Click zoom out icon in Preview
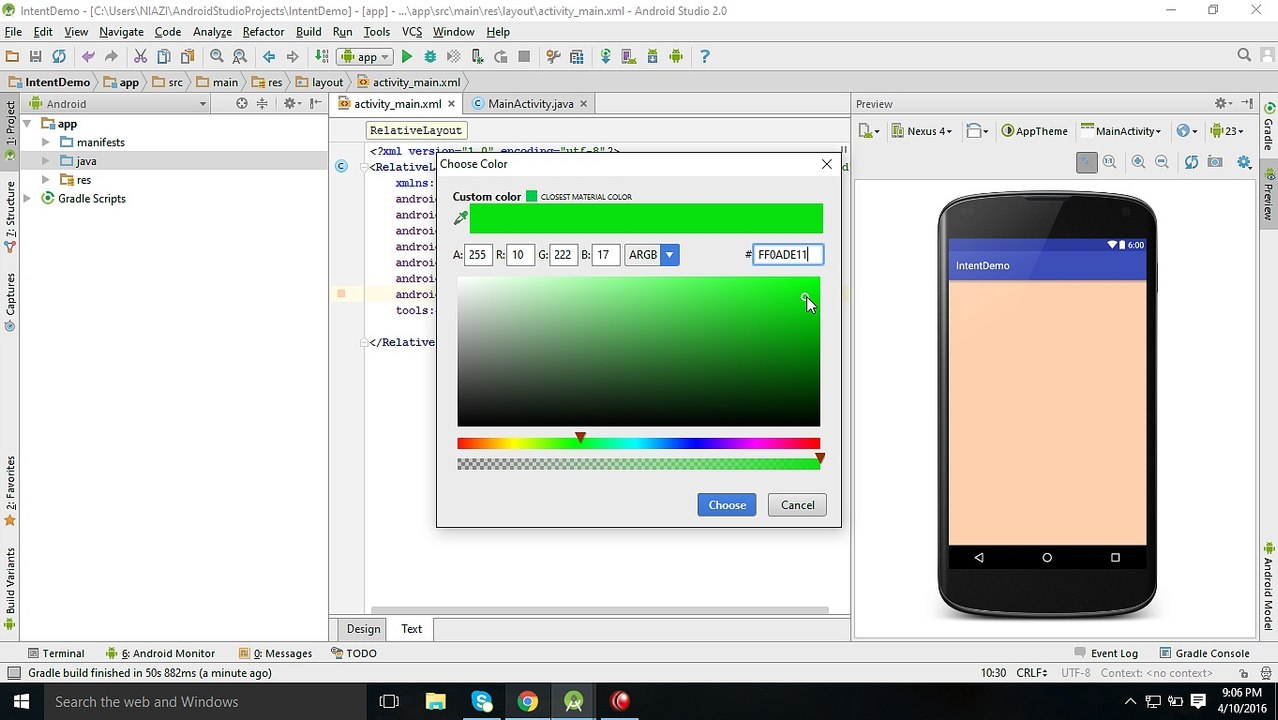 click(1162, 162)
